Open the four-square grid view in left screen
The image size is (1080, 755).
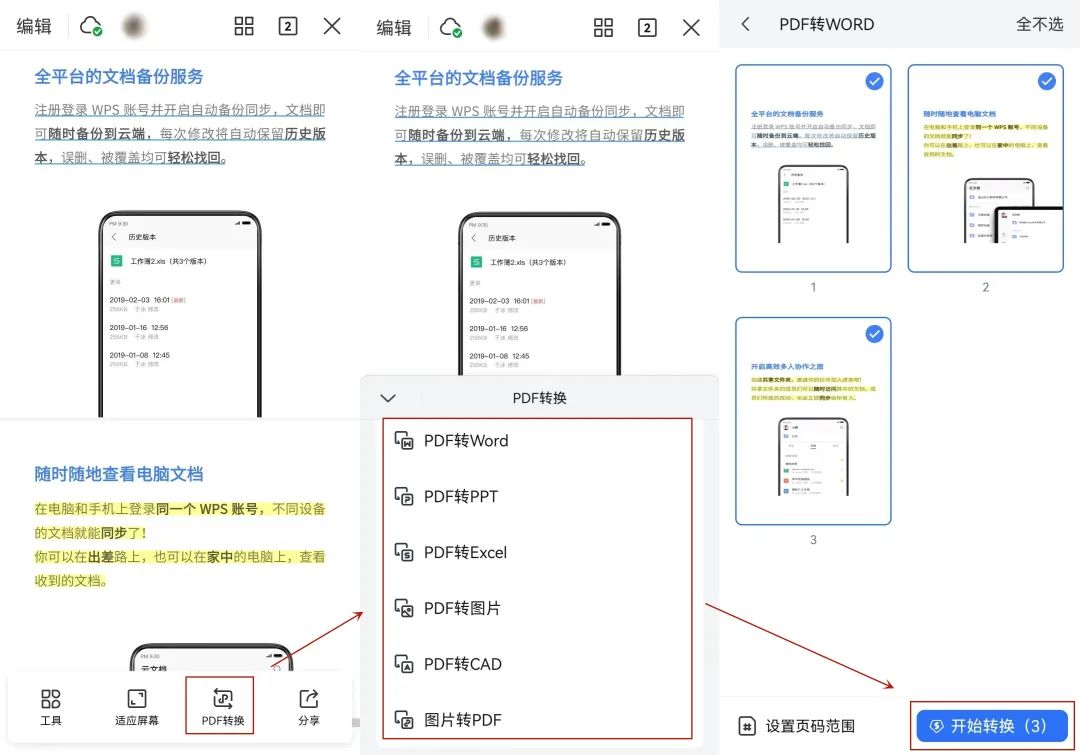(x=244, y=26)
